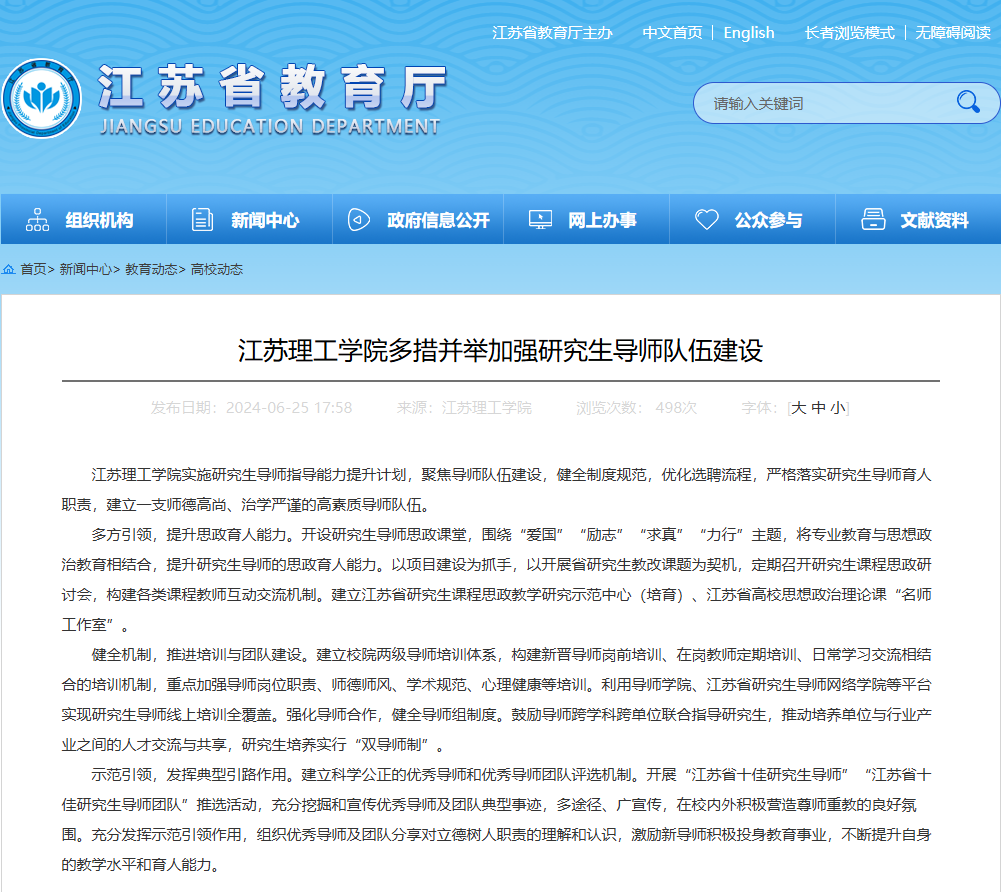Click the view count 498次
This screenshot has width=1001, height=892.
pyautogui.click(x=676, y=408)
